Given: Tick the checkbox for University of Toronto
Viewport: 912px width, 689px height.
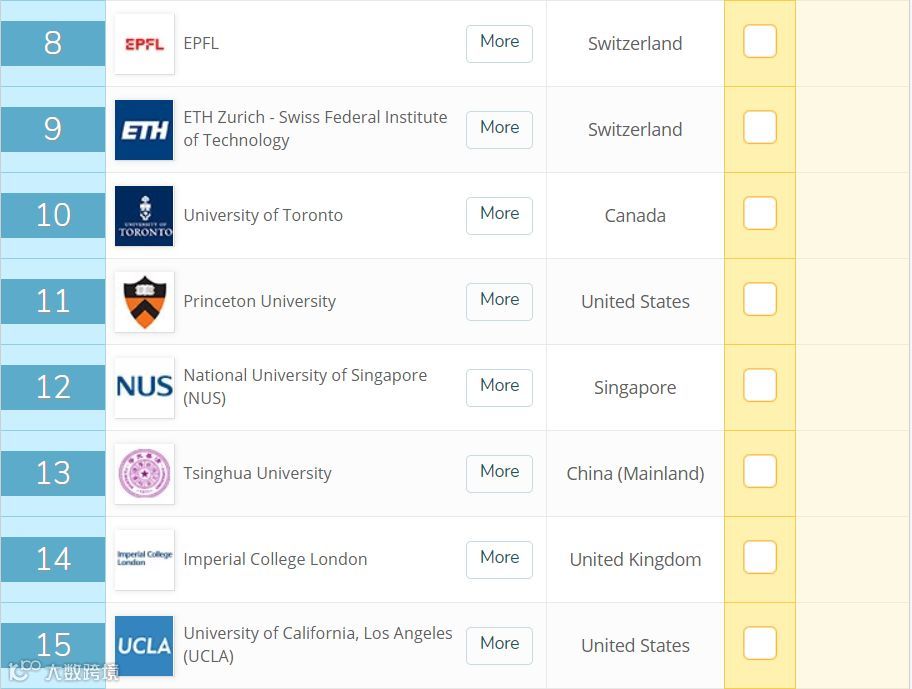Looking at the screenshot, I should click(760, 214).
